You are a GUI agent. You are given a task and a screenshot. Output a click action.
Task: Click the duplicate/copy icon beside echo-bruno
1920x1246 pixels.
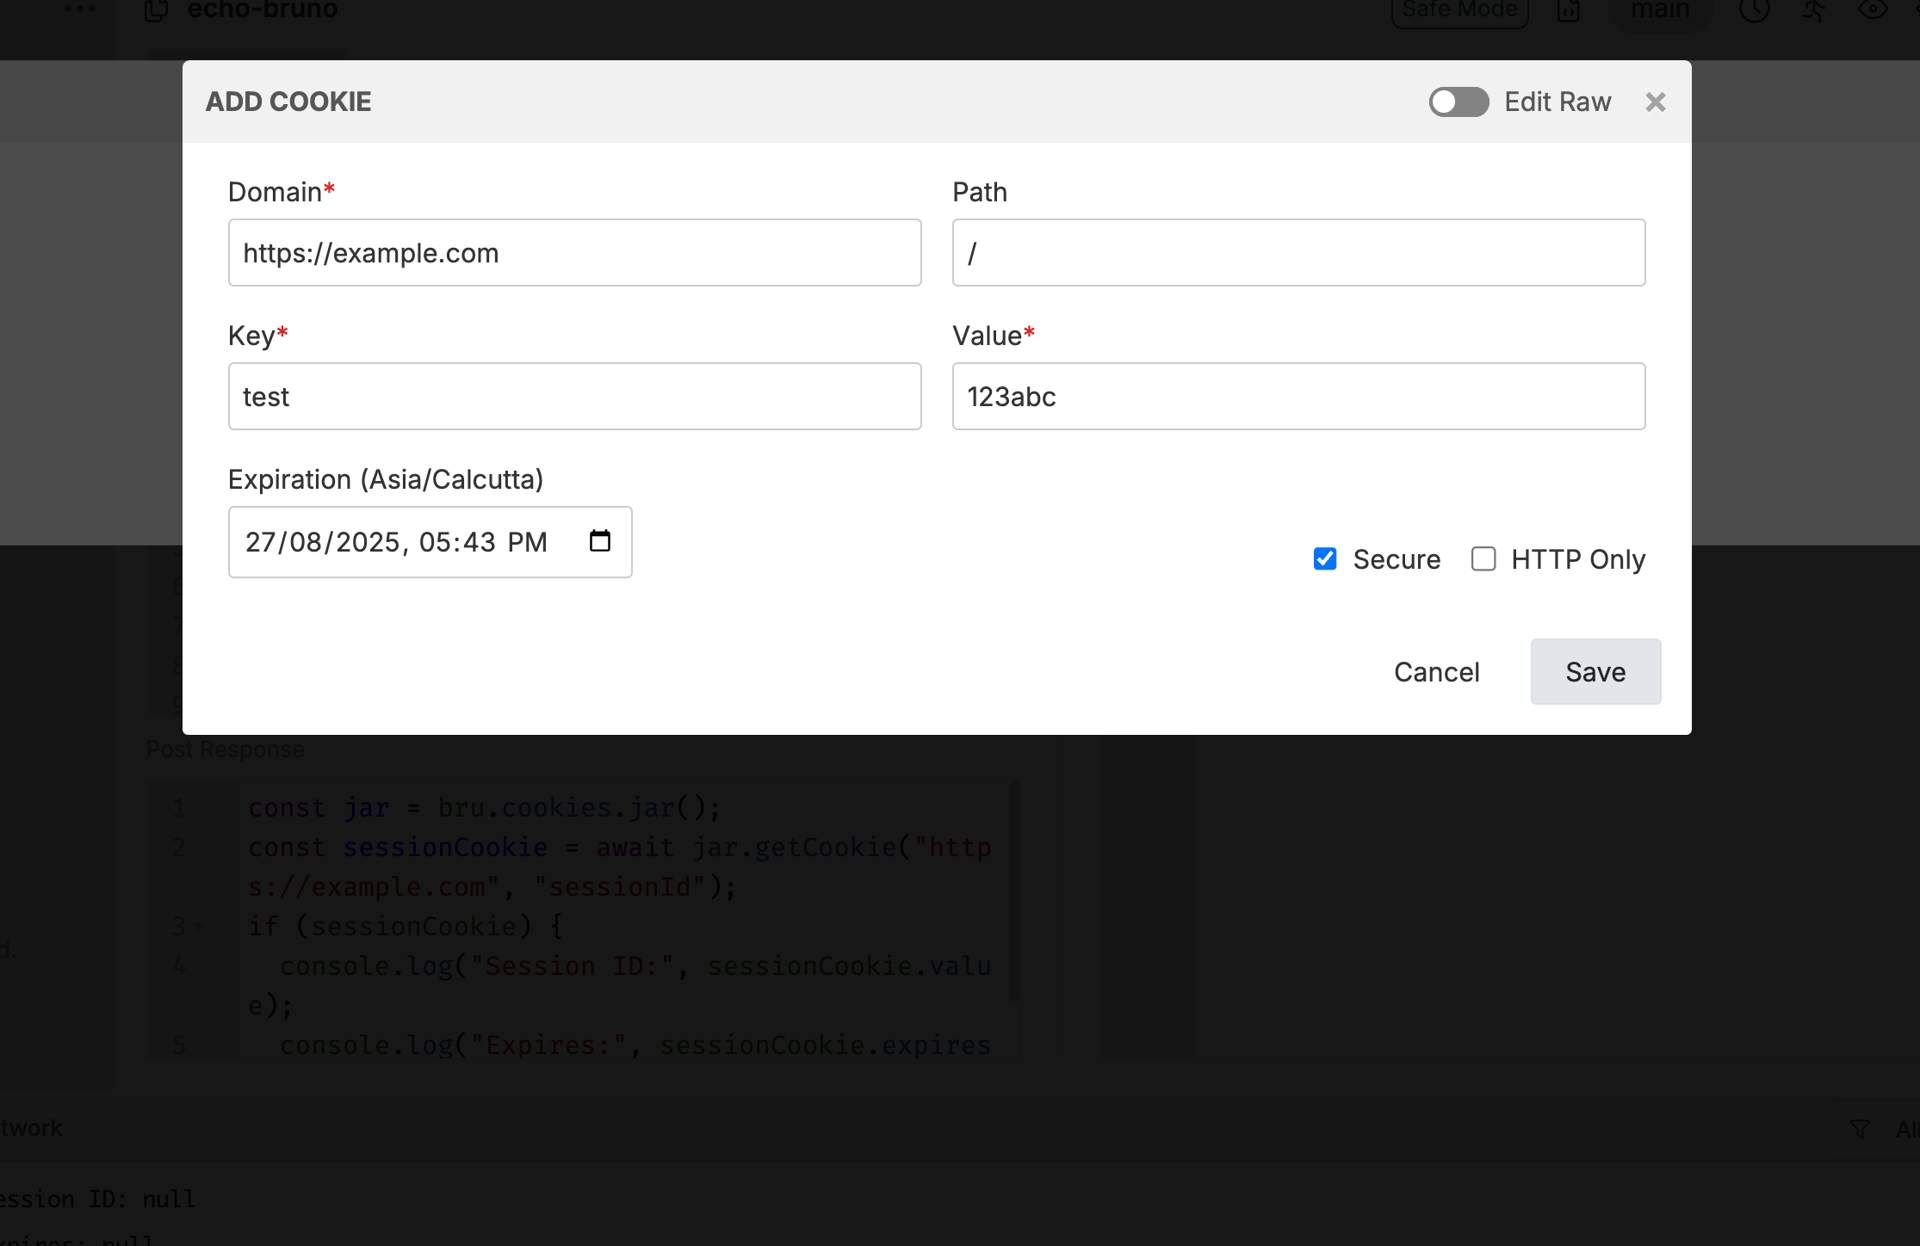coord(156,11)
